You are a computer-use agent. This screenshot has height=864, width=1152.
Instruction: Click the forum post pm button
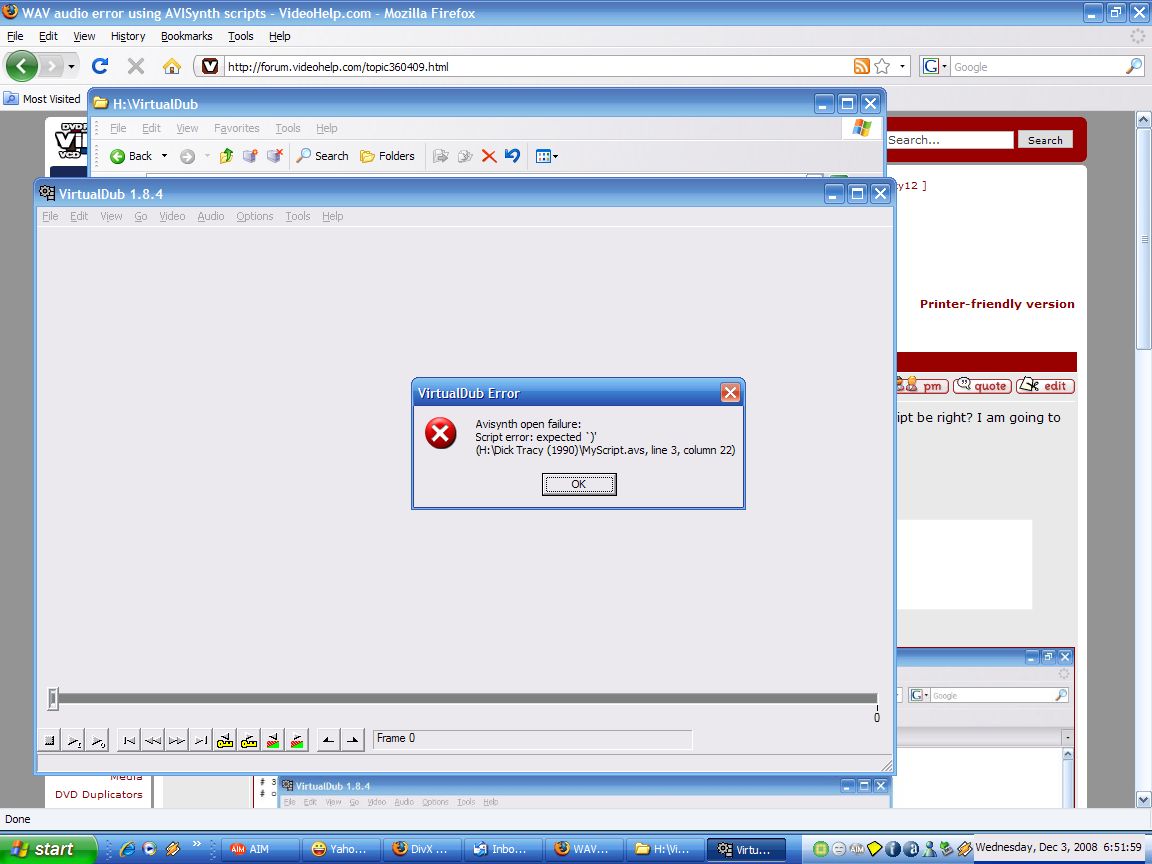click(x=923, y=386)
